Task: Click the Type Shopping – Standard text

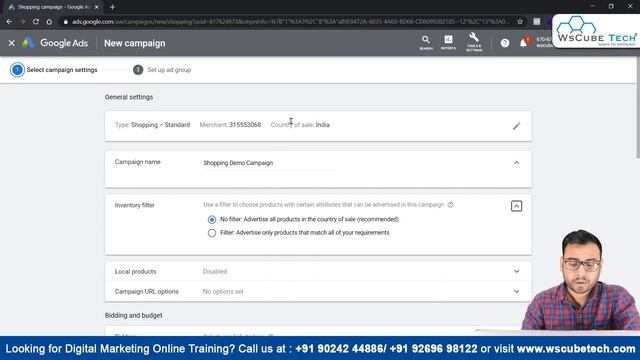Action: (152, 125)
